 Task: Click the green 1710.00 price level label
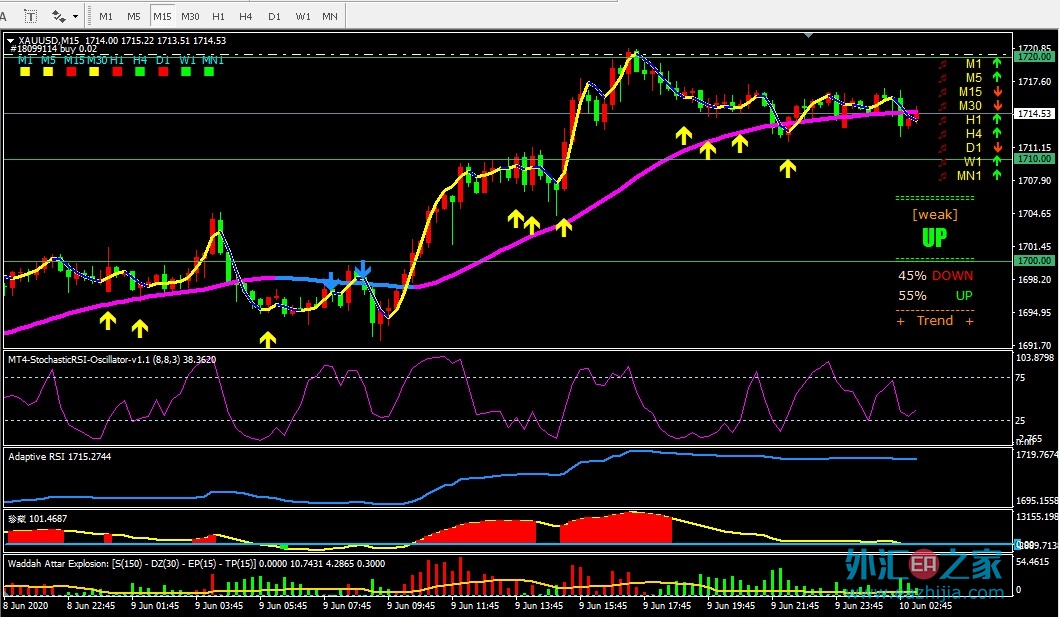(x=1034, y=159)
